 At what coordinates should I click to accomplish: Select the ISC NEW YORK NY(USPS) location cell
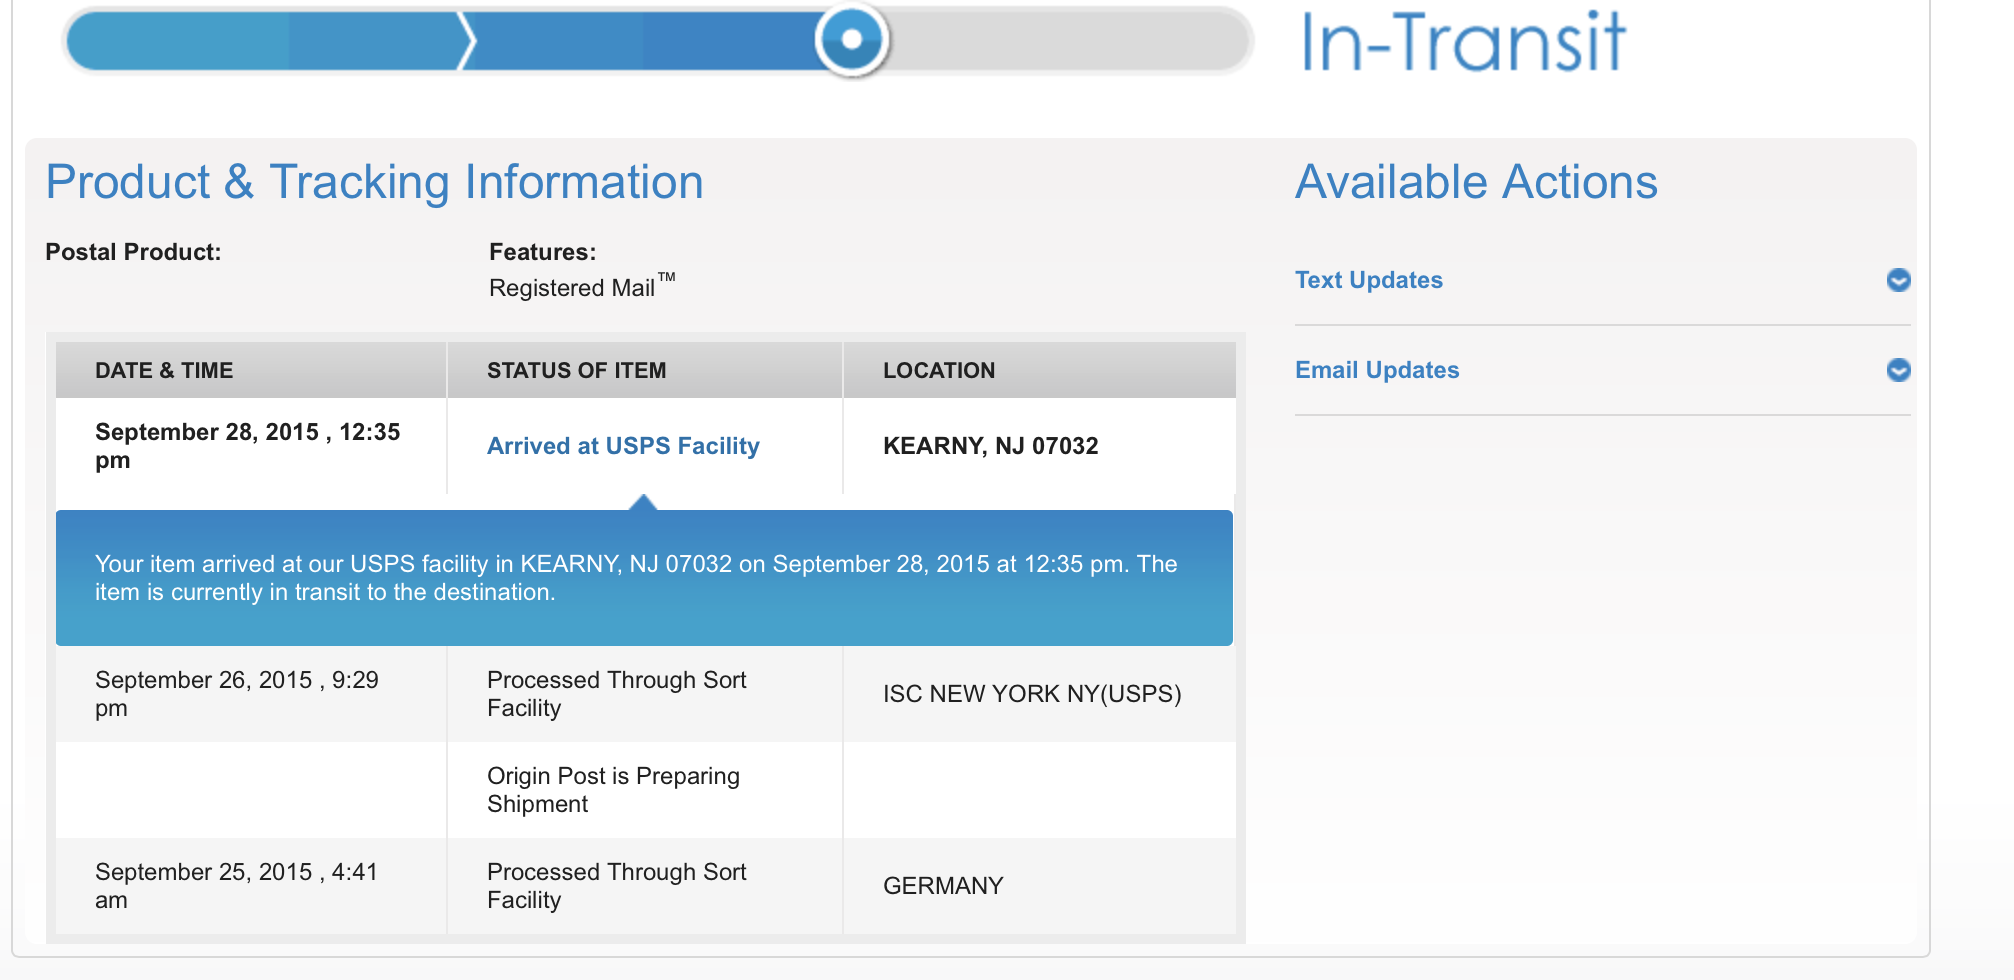(x=1031, y=694)
